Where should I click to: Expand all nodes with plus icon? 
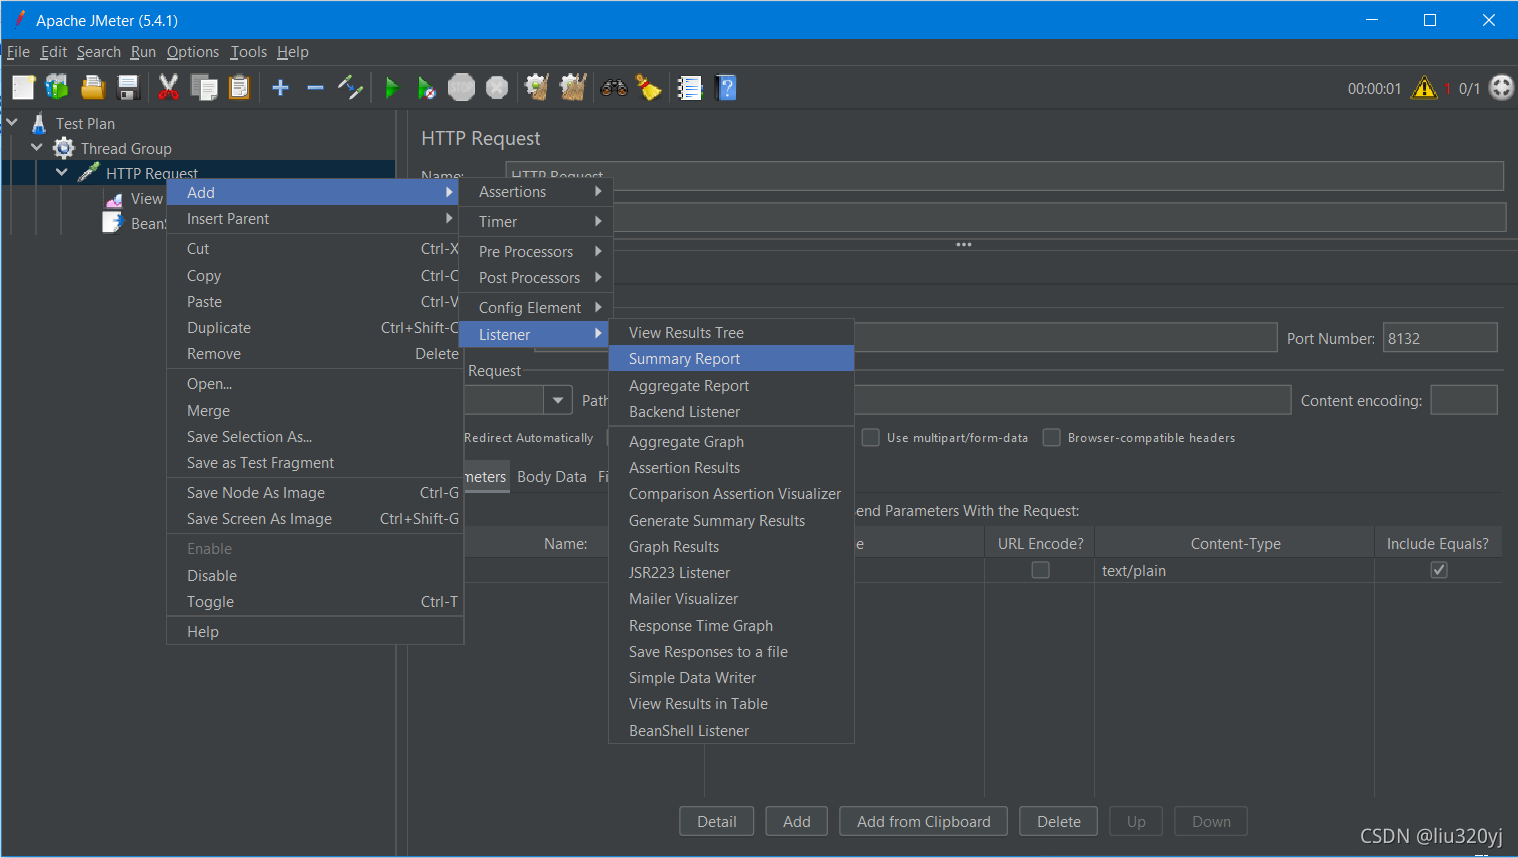coord(280,88)
